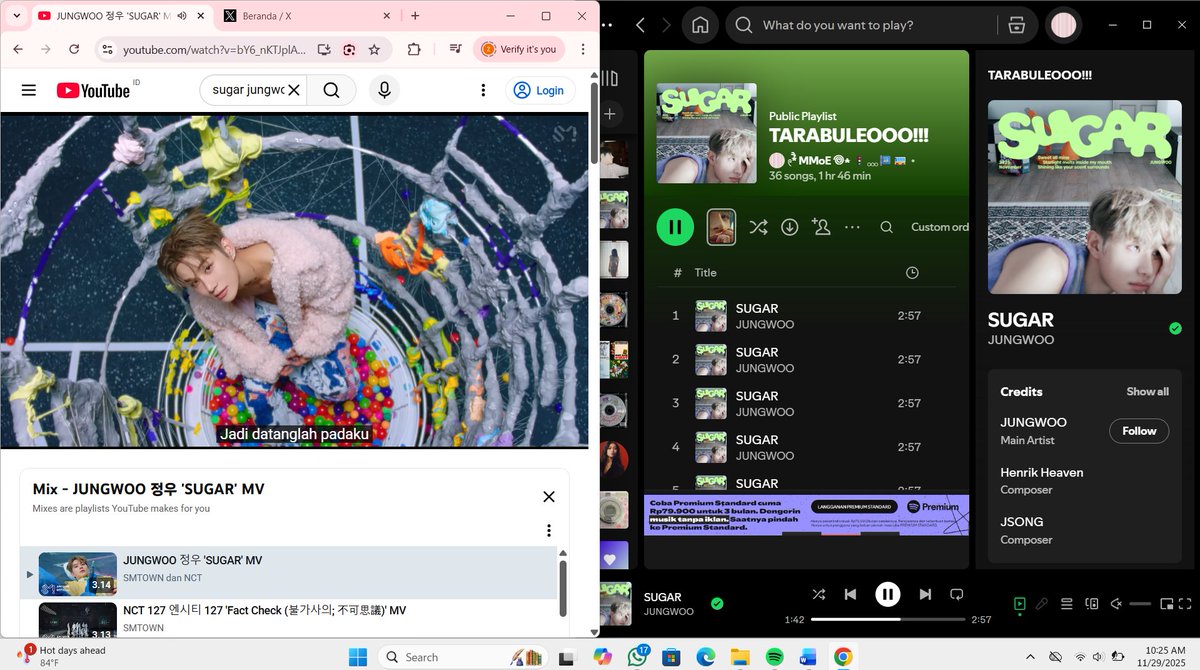
Task: Click the YouTube Login button
Action: coord(540,90)
